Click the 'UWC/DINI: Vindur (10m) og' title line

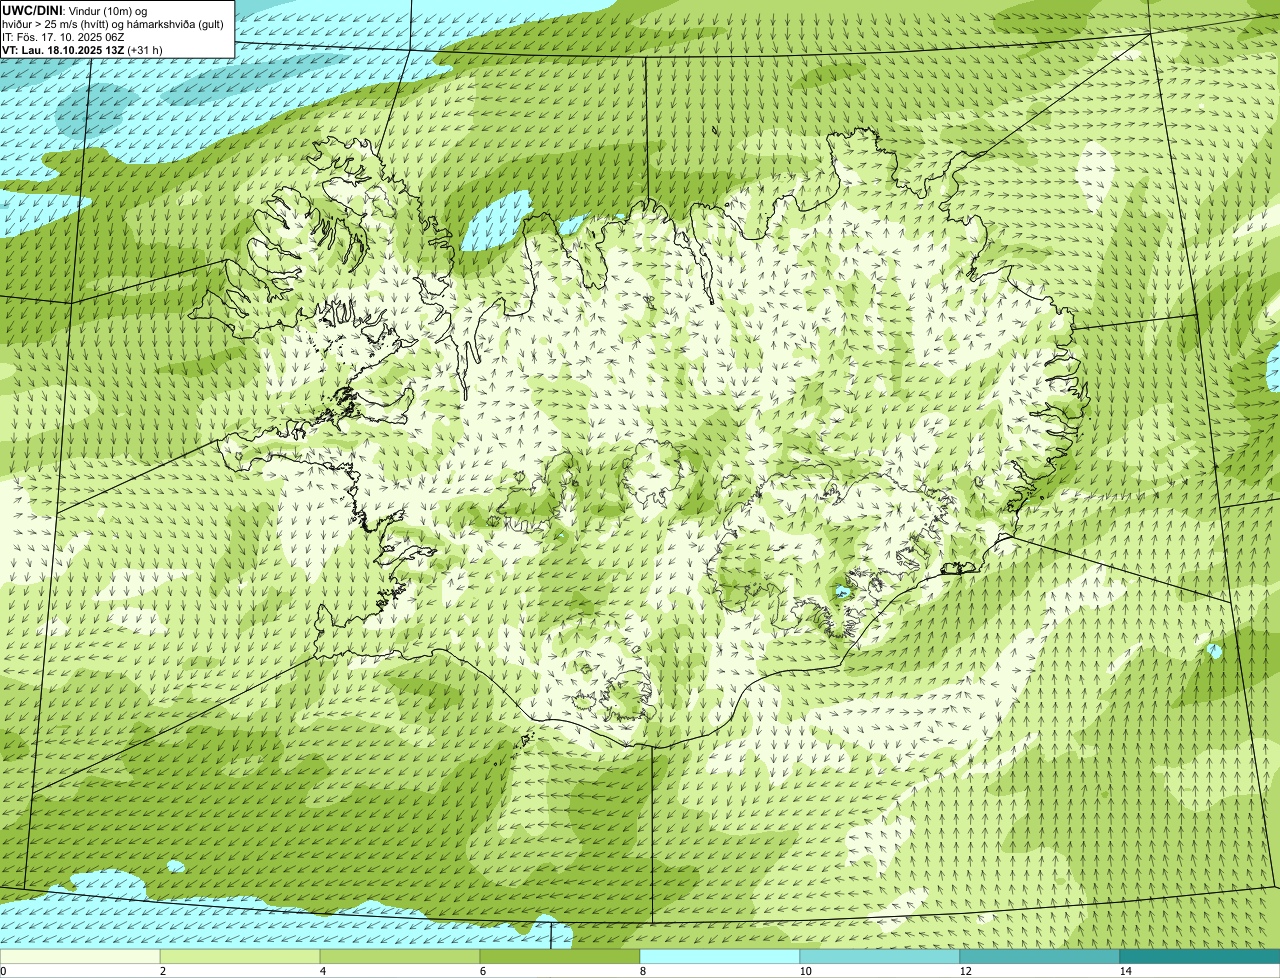[x=75, y=10]
